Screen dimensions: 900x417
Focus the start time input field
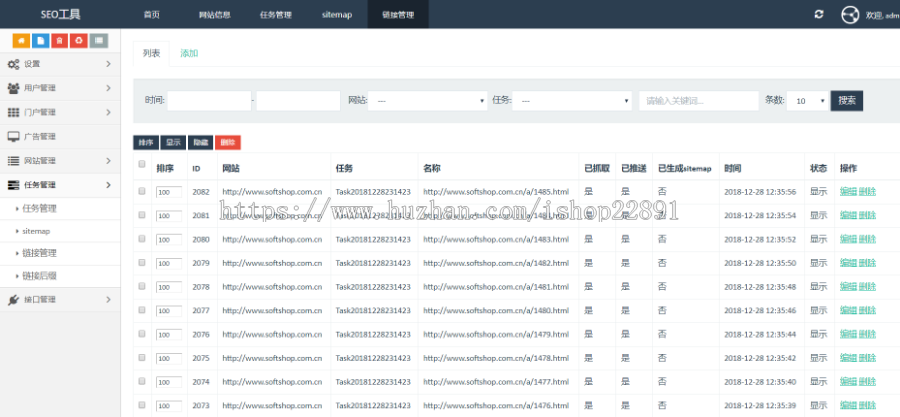click(210, 101)
